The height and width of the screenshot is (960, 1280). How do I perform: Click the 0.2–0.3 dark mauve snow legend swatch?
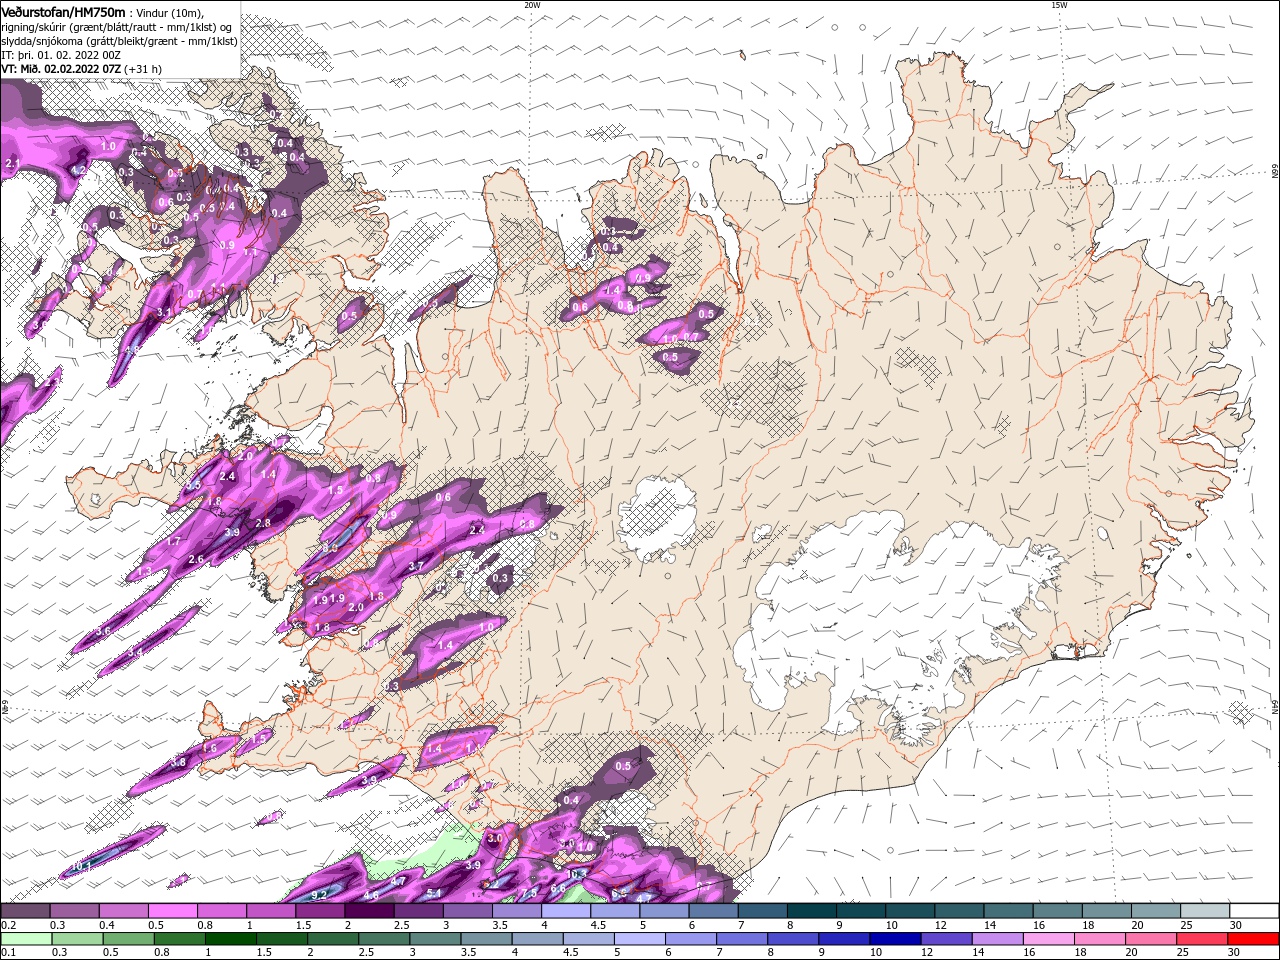tap(25, 911)
